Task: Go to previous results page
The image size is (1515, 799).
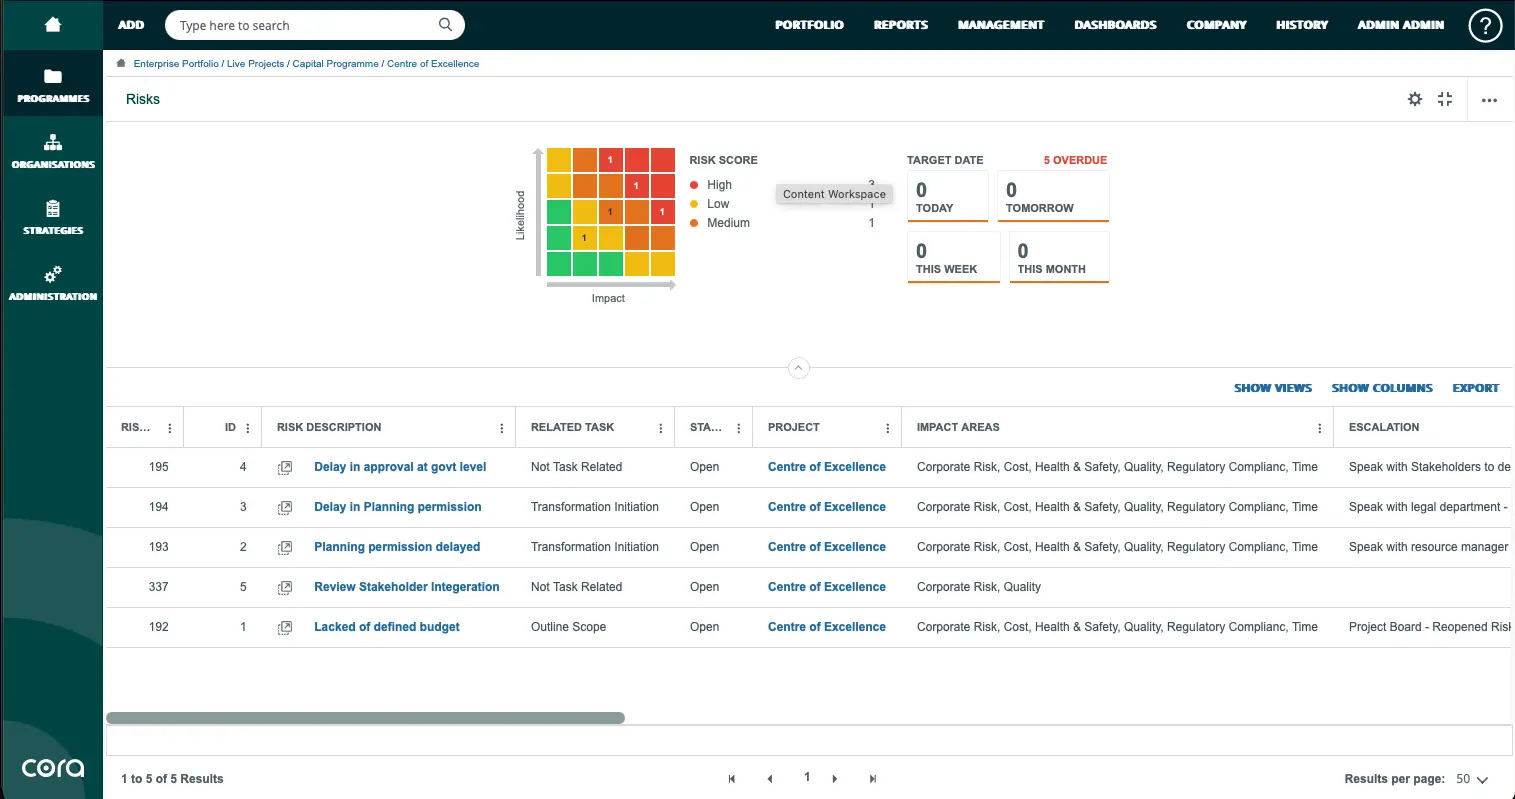Action: pos(769,779)
